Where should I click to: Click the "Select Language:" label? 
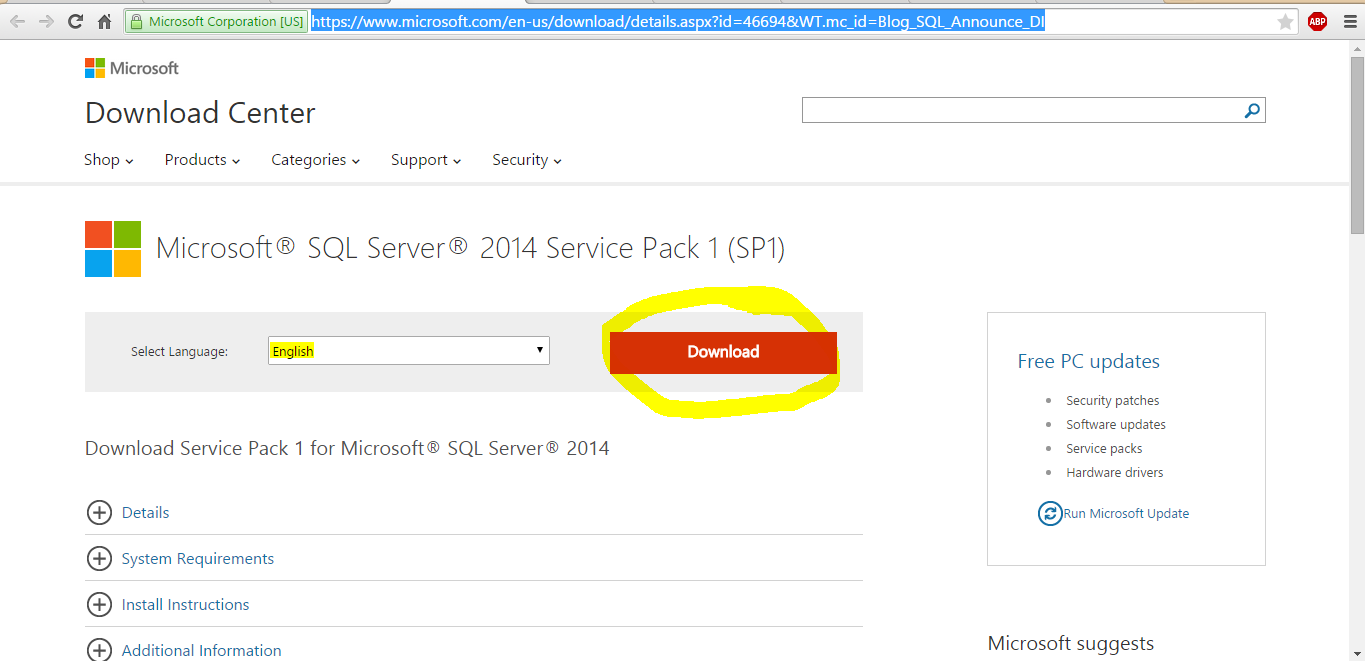coord(179,352)
